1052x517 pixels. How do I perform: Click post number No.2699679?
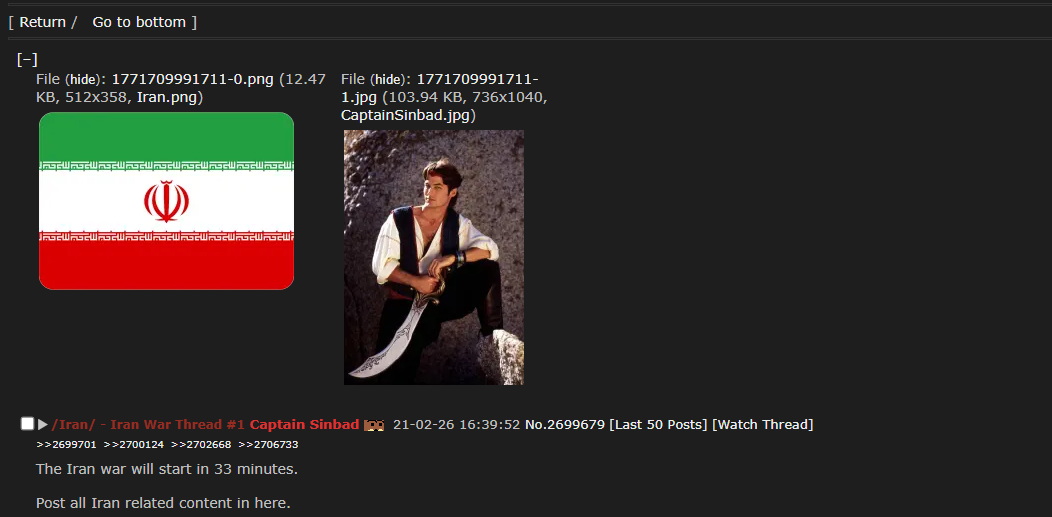pyautogui.click(x=565, y=424)
